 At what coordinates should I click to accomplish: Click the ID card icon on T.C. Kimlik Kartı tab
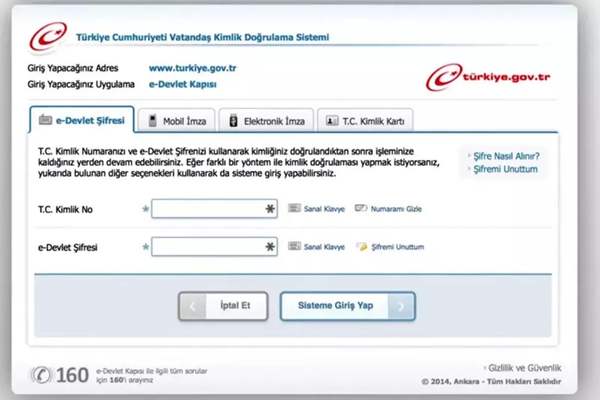[x=332, y=121]
